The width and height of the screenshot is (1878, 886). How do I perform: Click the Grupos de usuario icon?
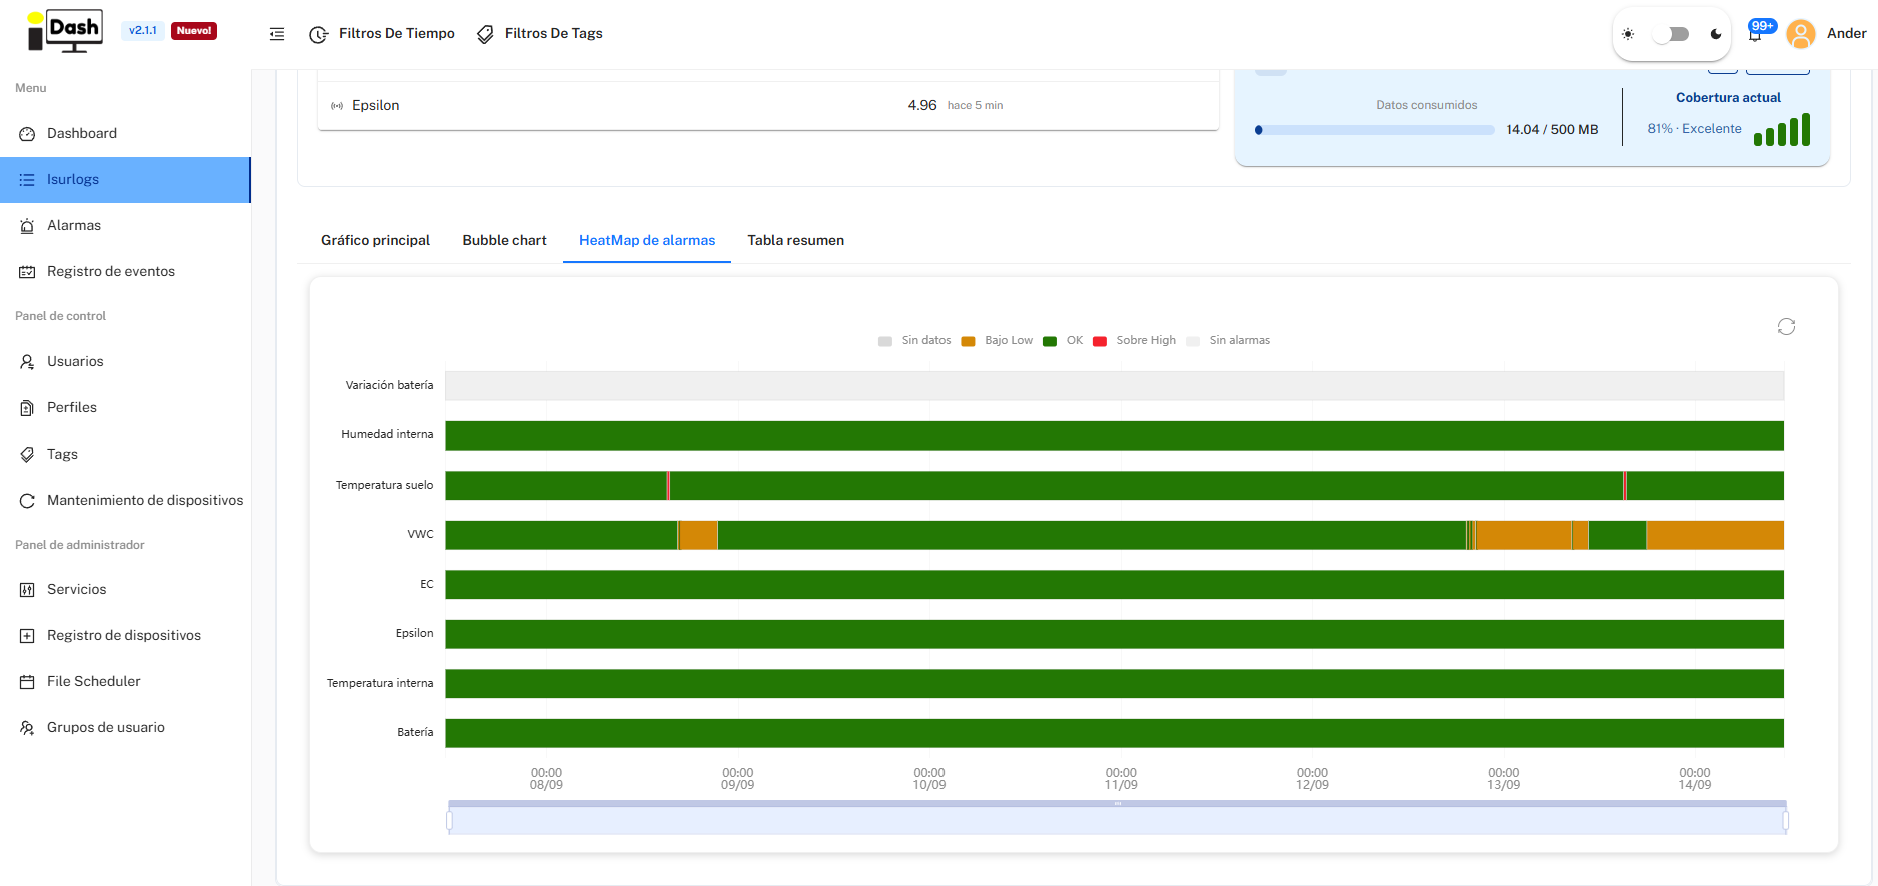point(27,728)
